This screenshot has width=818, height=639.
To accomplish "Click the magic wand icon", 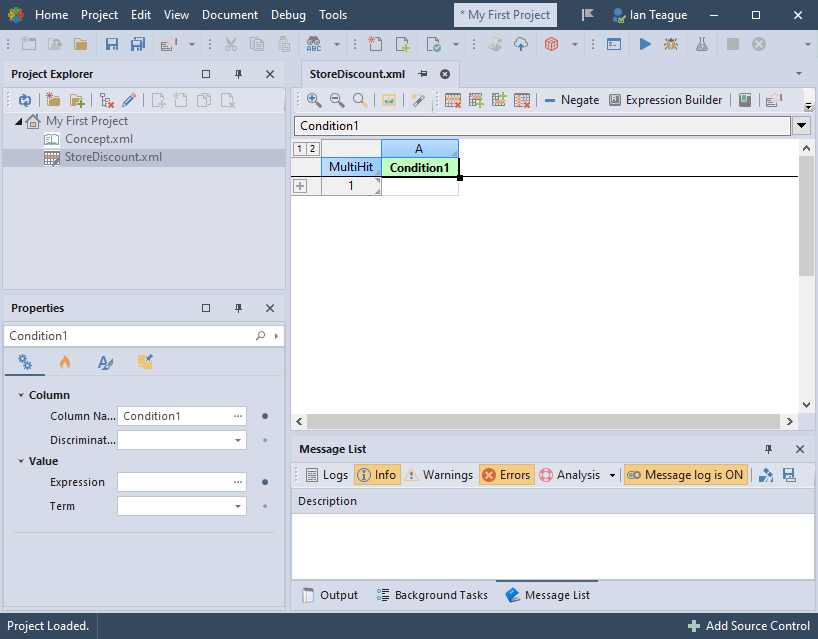I will [417, 100].
